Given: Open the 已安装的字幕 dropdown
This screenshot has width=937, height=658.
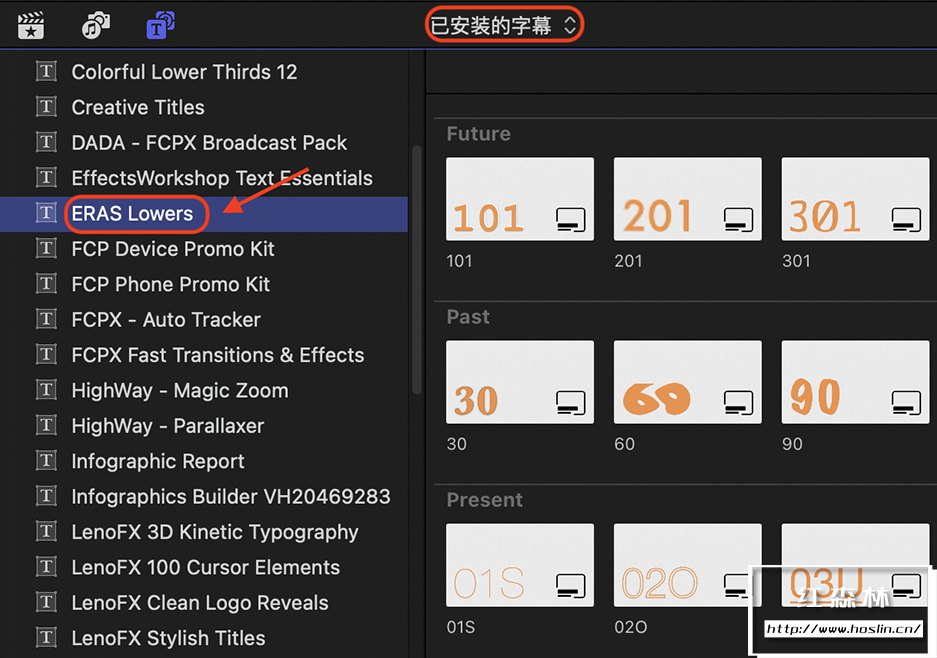Looking at the screenshot, I should point(503,25).
